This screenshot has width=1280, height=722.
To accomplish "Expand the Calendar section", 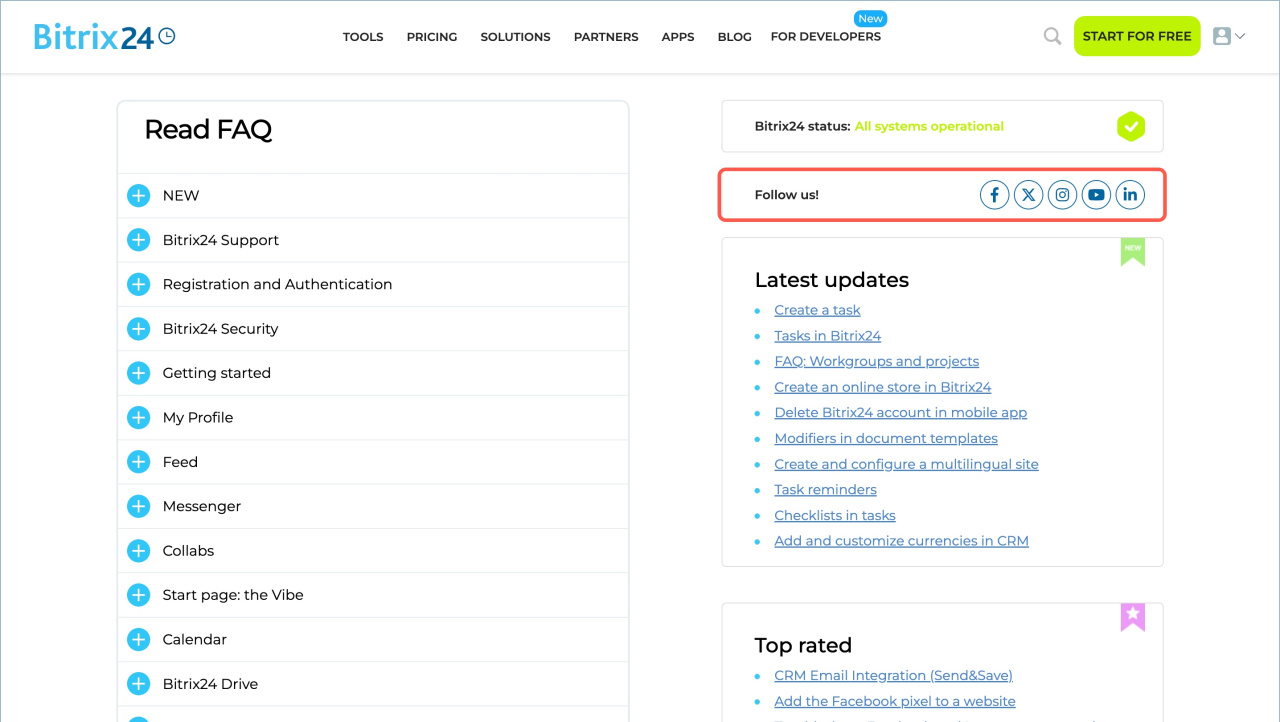I will (x=138, y=639).
